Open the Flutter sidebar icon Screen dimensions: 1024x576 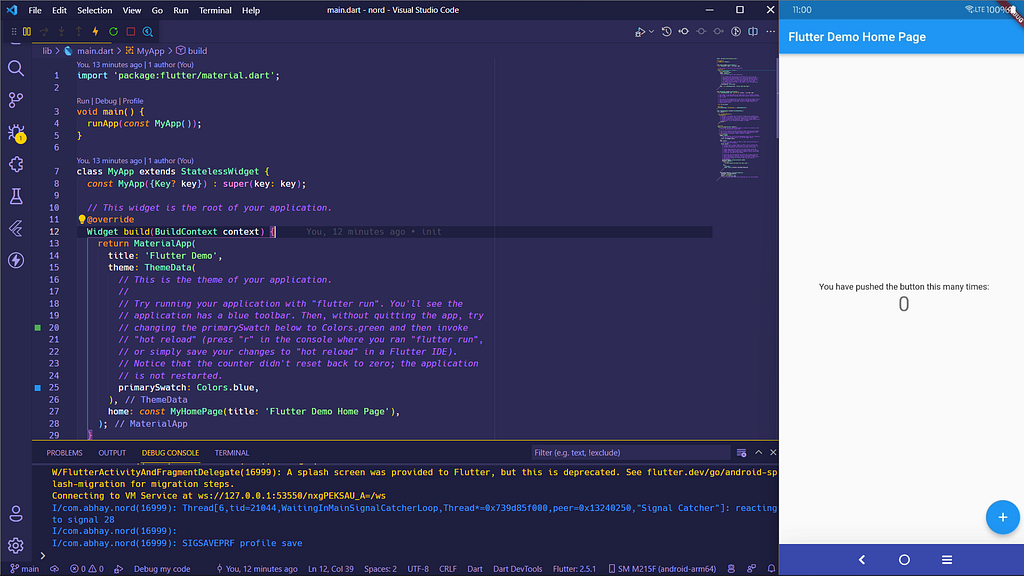coord(16,228)
